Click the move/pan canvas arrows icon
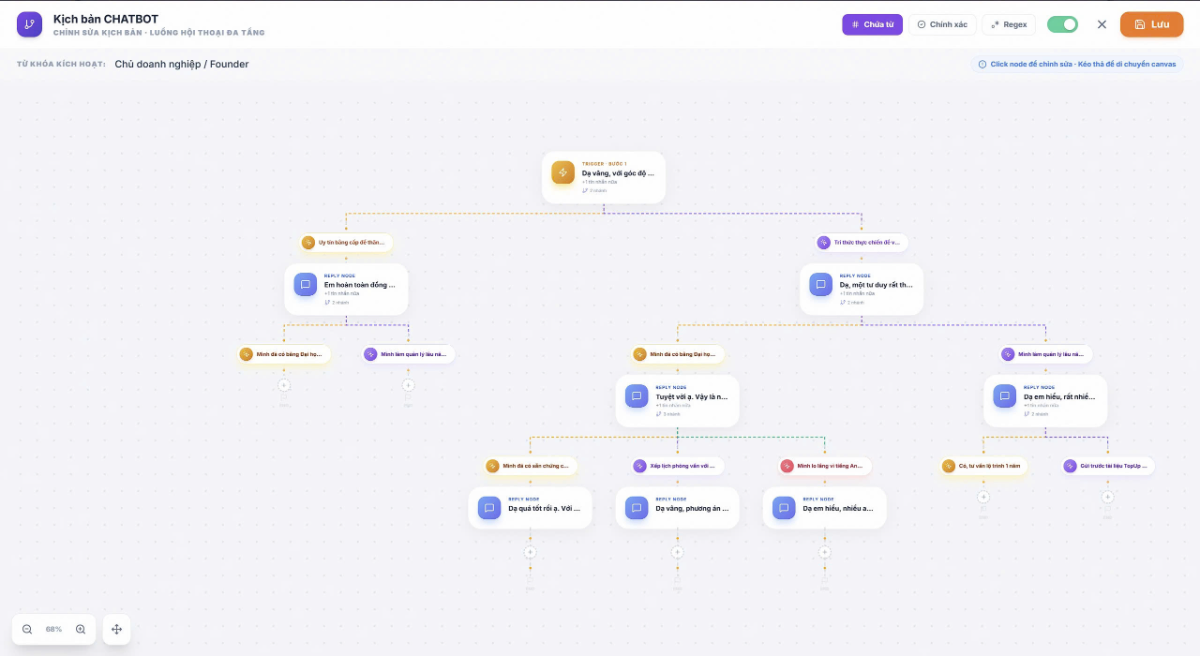The width and height of the screenshot is (1200, 656). coord(117,629)
